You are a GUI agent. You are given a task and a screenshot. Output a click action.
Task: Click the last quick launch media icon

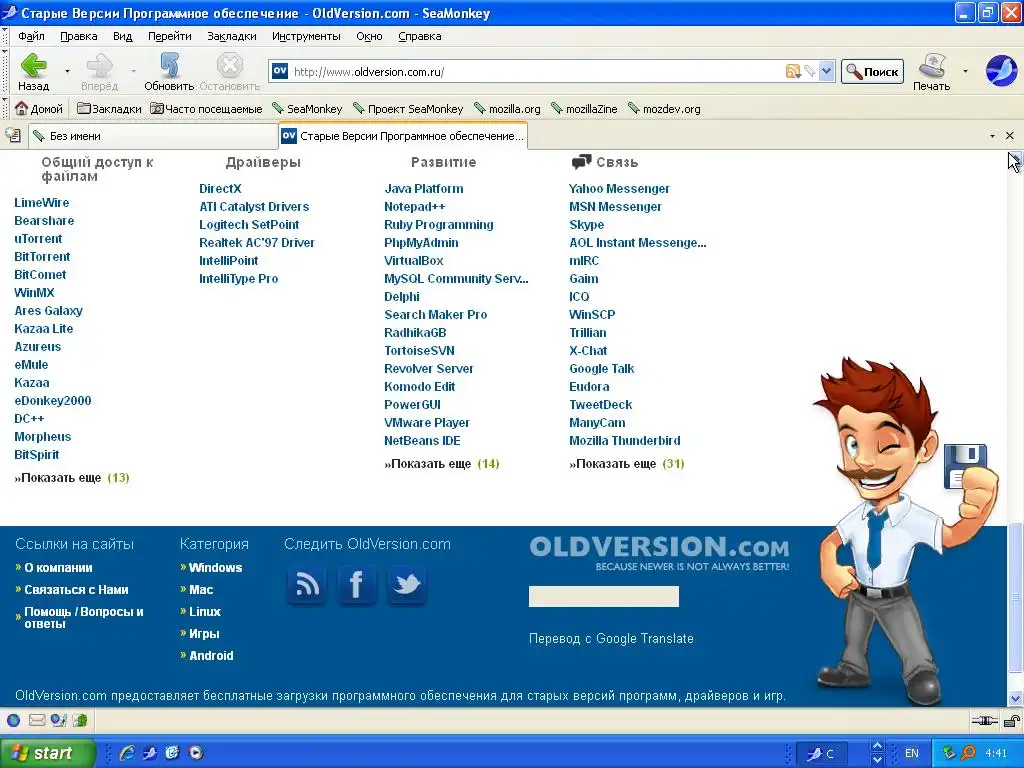195,753
